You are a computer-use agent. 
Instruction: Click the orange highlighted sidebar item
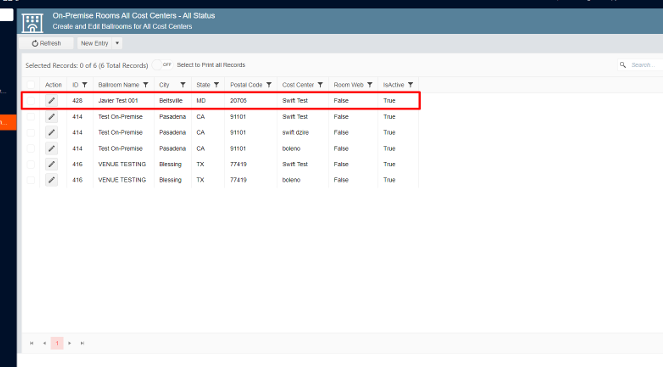8,122
